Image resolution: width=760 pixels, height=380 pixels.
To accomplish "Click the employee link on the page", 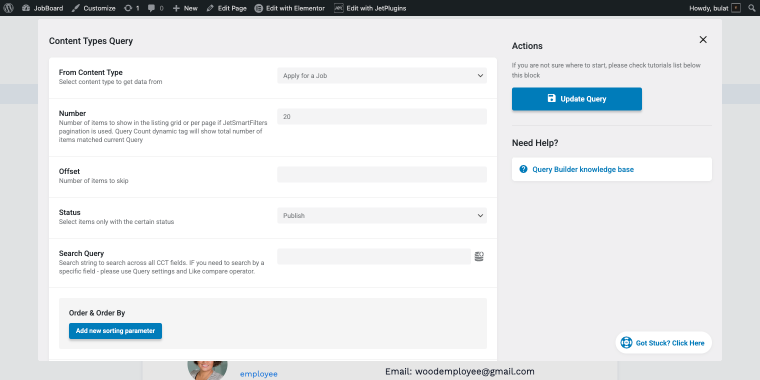I will click(258, 374).
